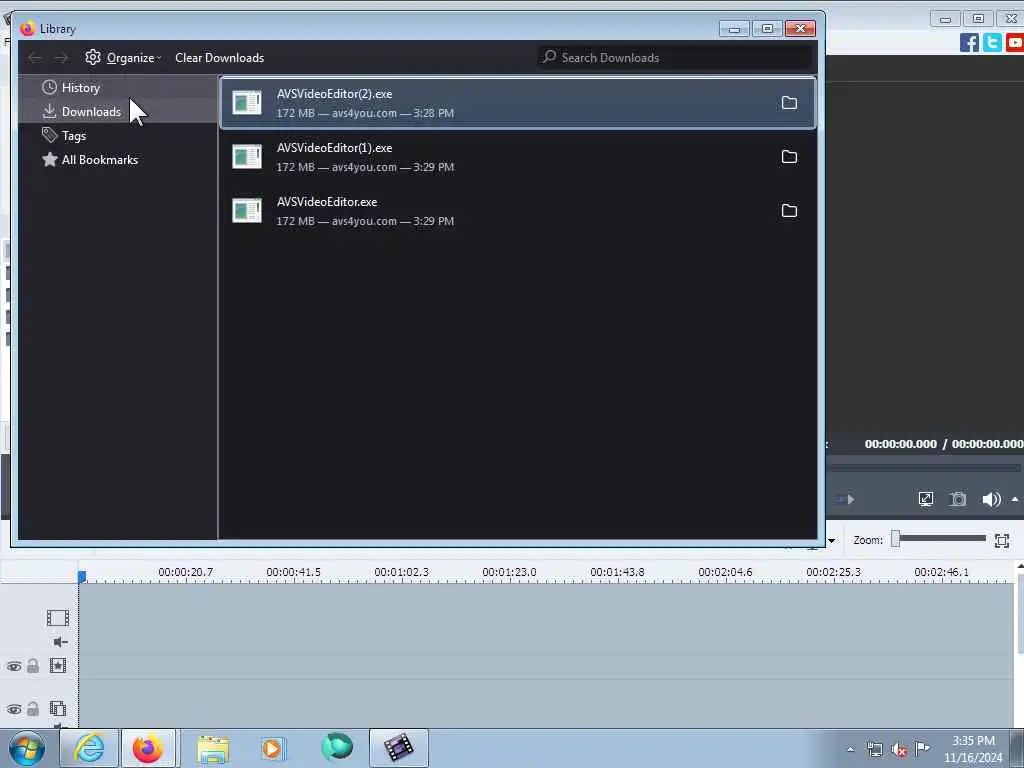Open Windows Media Player from taskbar
The height and width of the screenshot is (768, 1024).
(x=273, y=748)
